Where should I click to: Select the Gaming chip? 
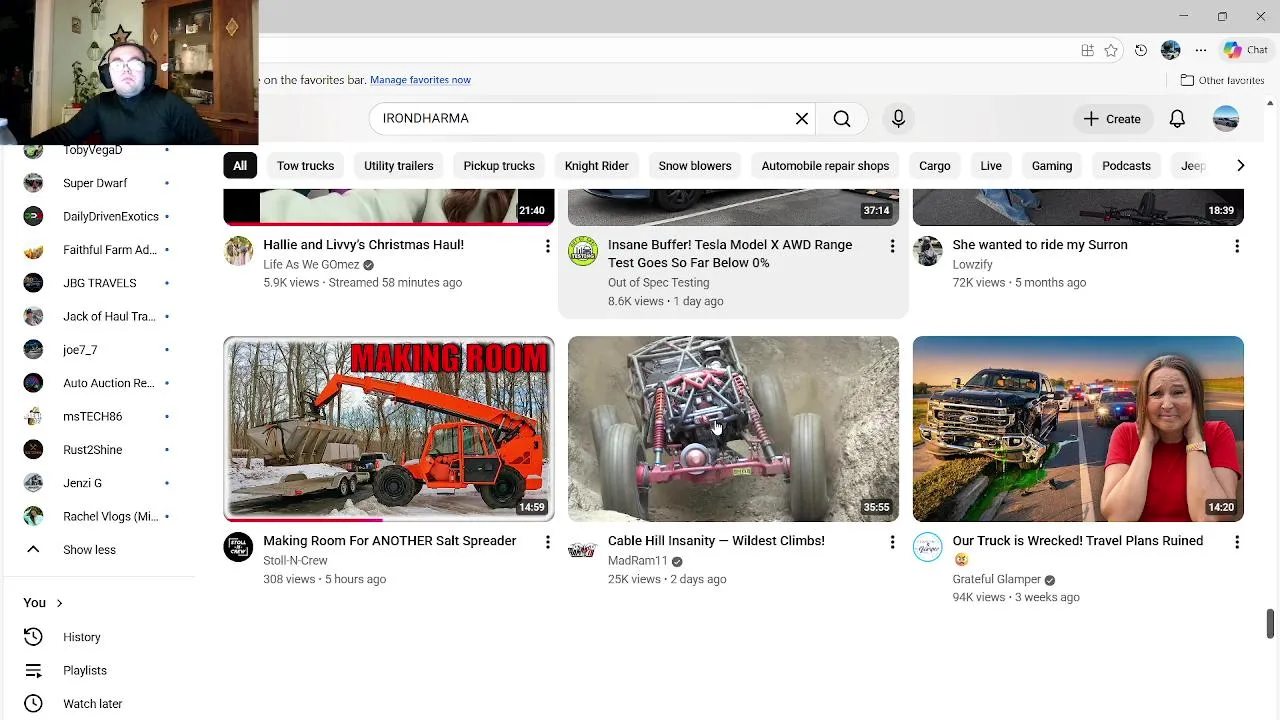point(1052,166)
